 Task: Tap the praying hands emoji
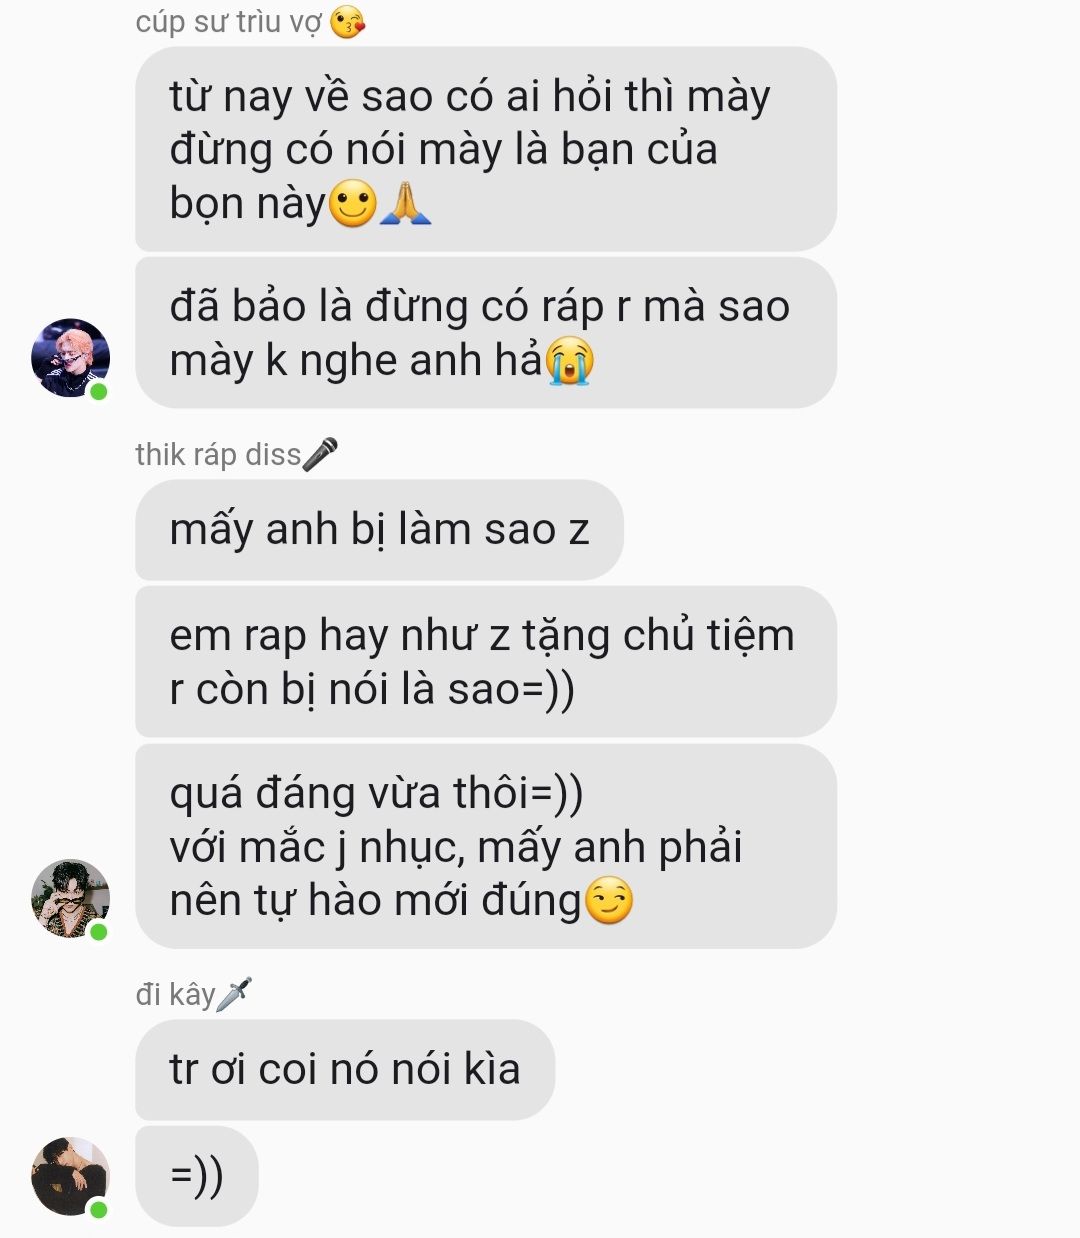406,203
